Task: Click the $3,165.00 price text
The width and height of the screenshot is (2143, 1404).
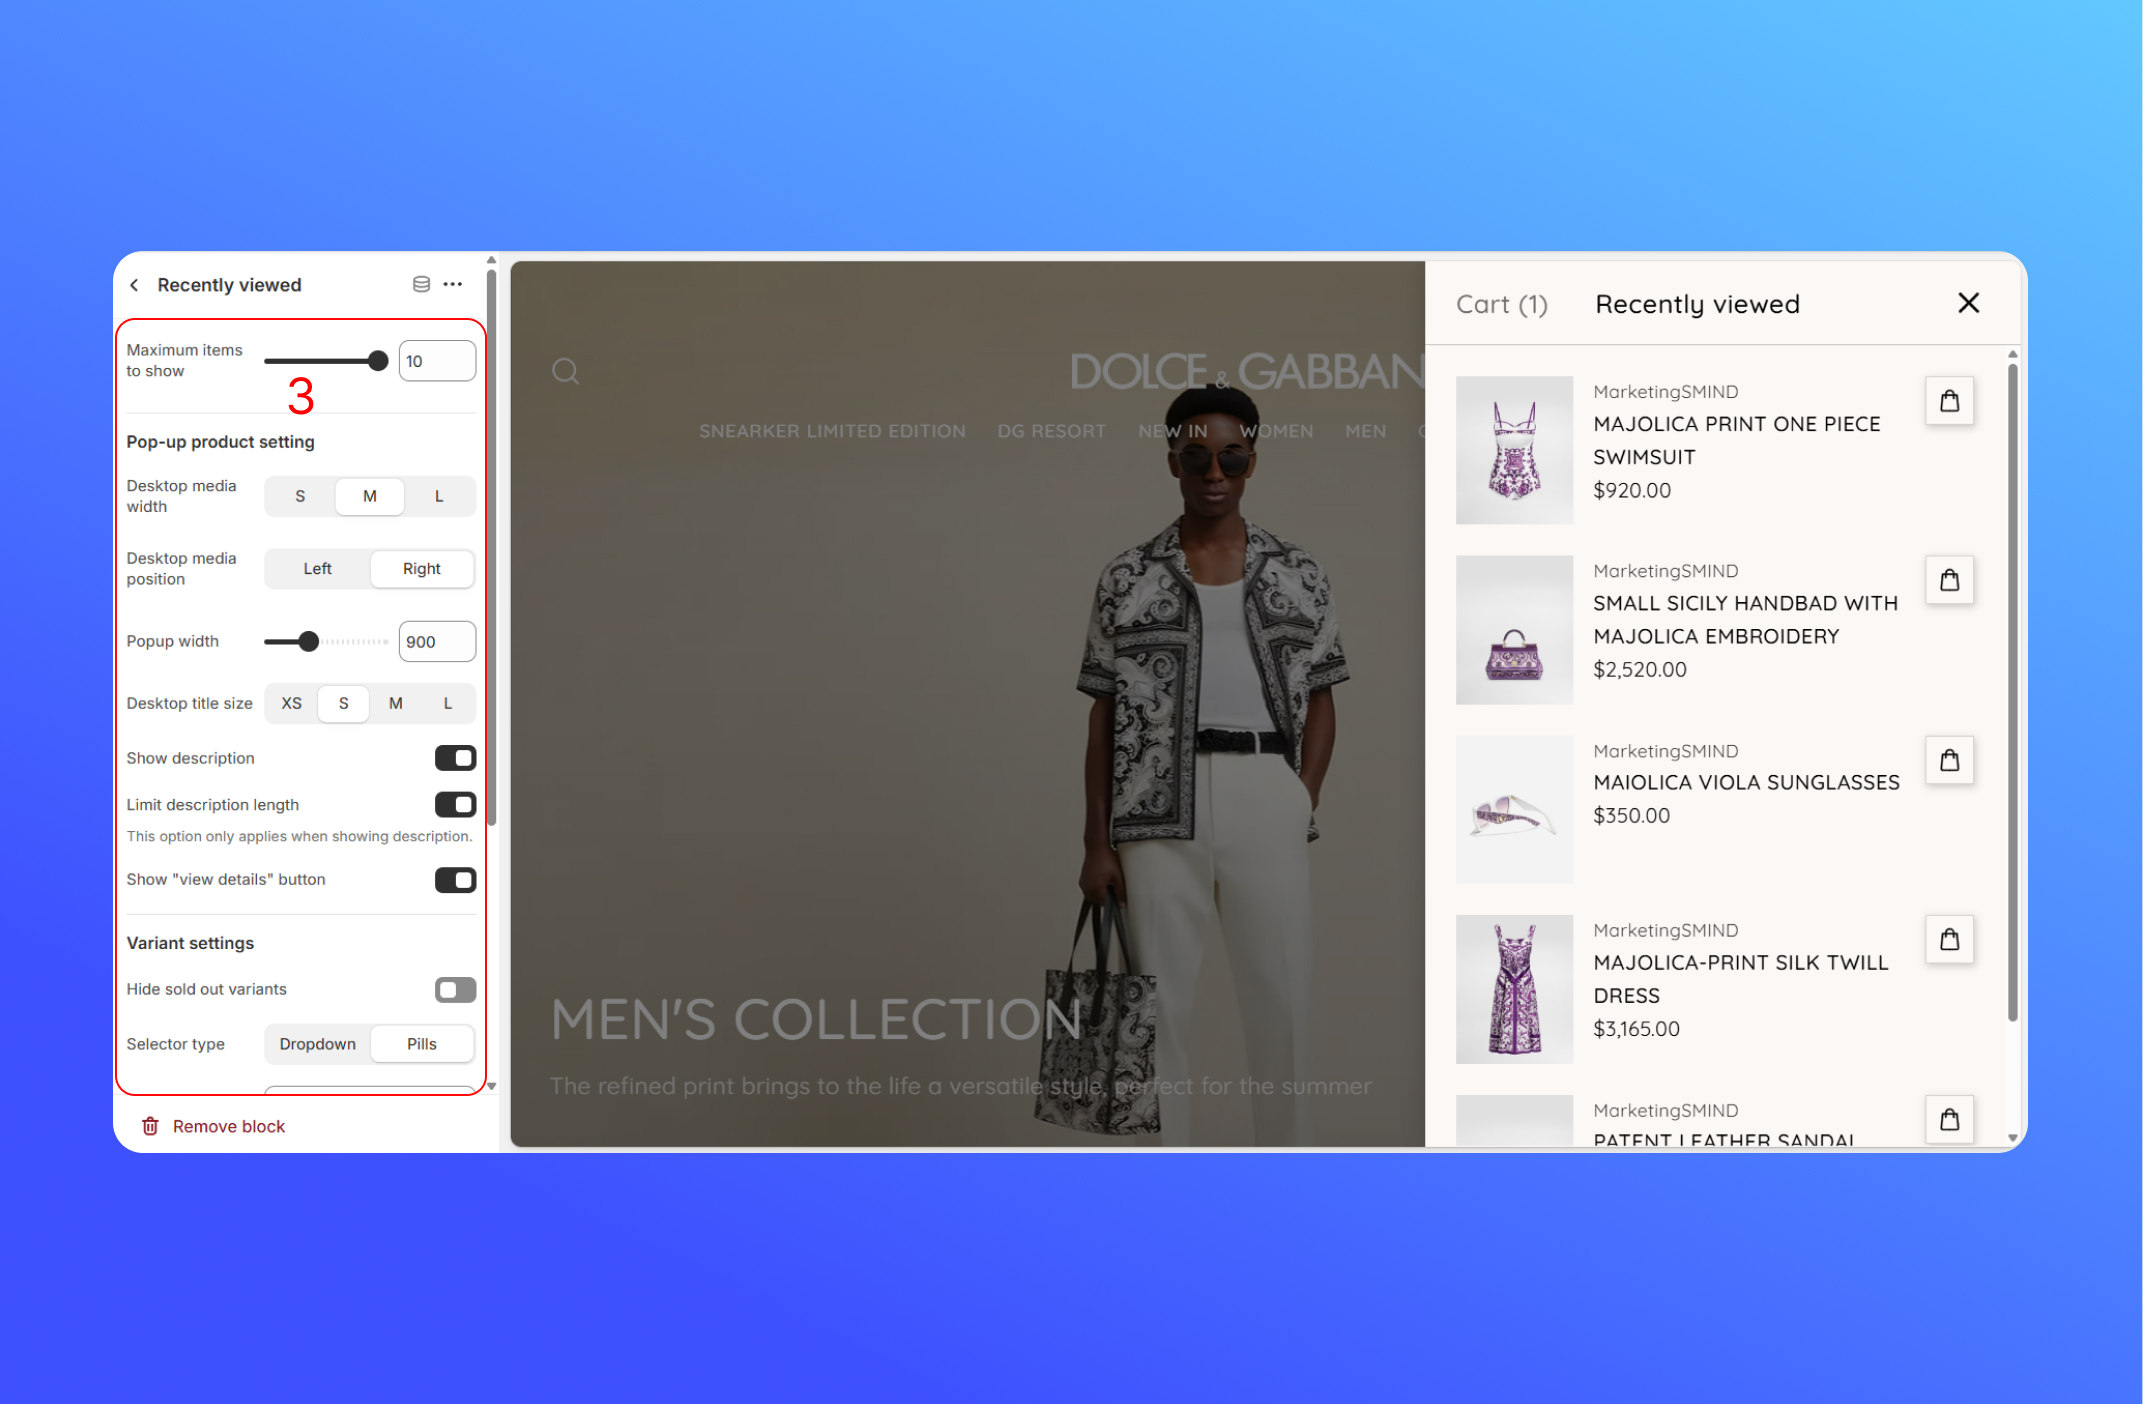Action: click(1636, 1028)
